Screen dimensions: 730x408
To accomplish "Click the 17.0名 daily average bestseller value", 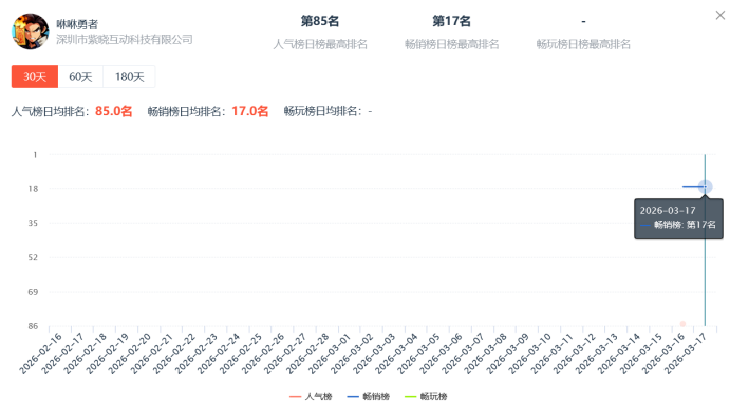I will [250, 111].
